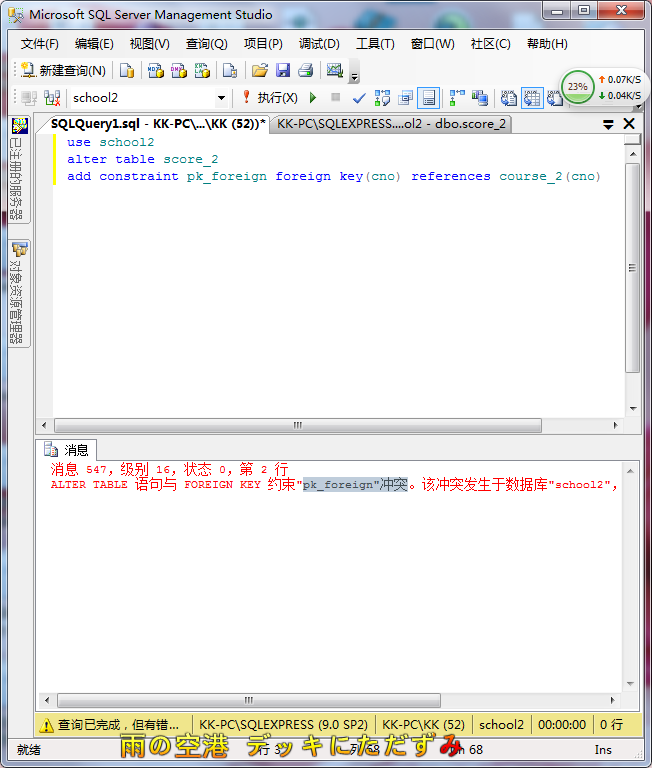Viewport: 652px width, 768px height.
Task: Open the Tools (工具) menu
Action: tap(375, 44)
